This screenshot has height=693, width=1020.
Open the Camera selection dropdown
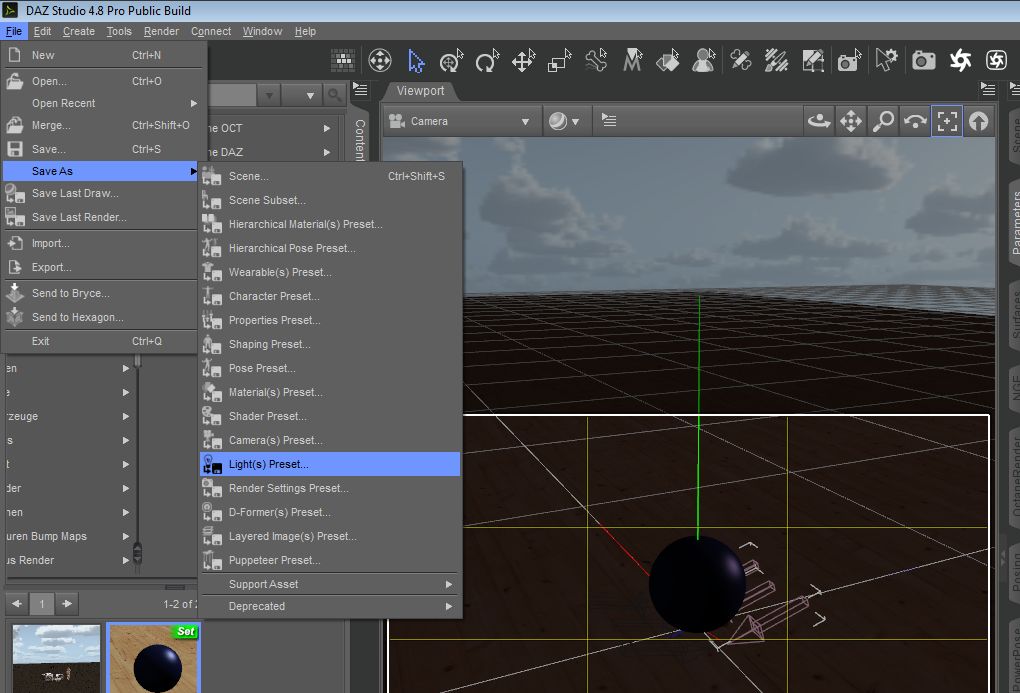[x=460, y=121]
